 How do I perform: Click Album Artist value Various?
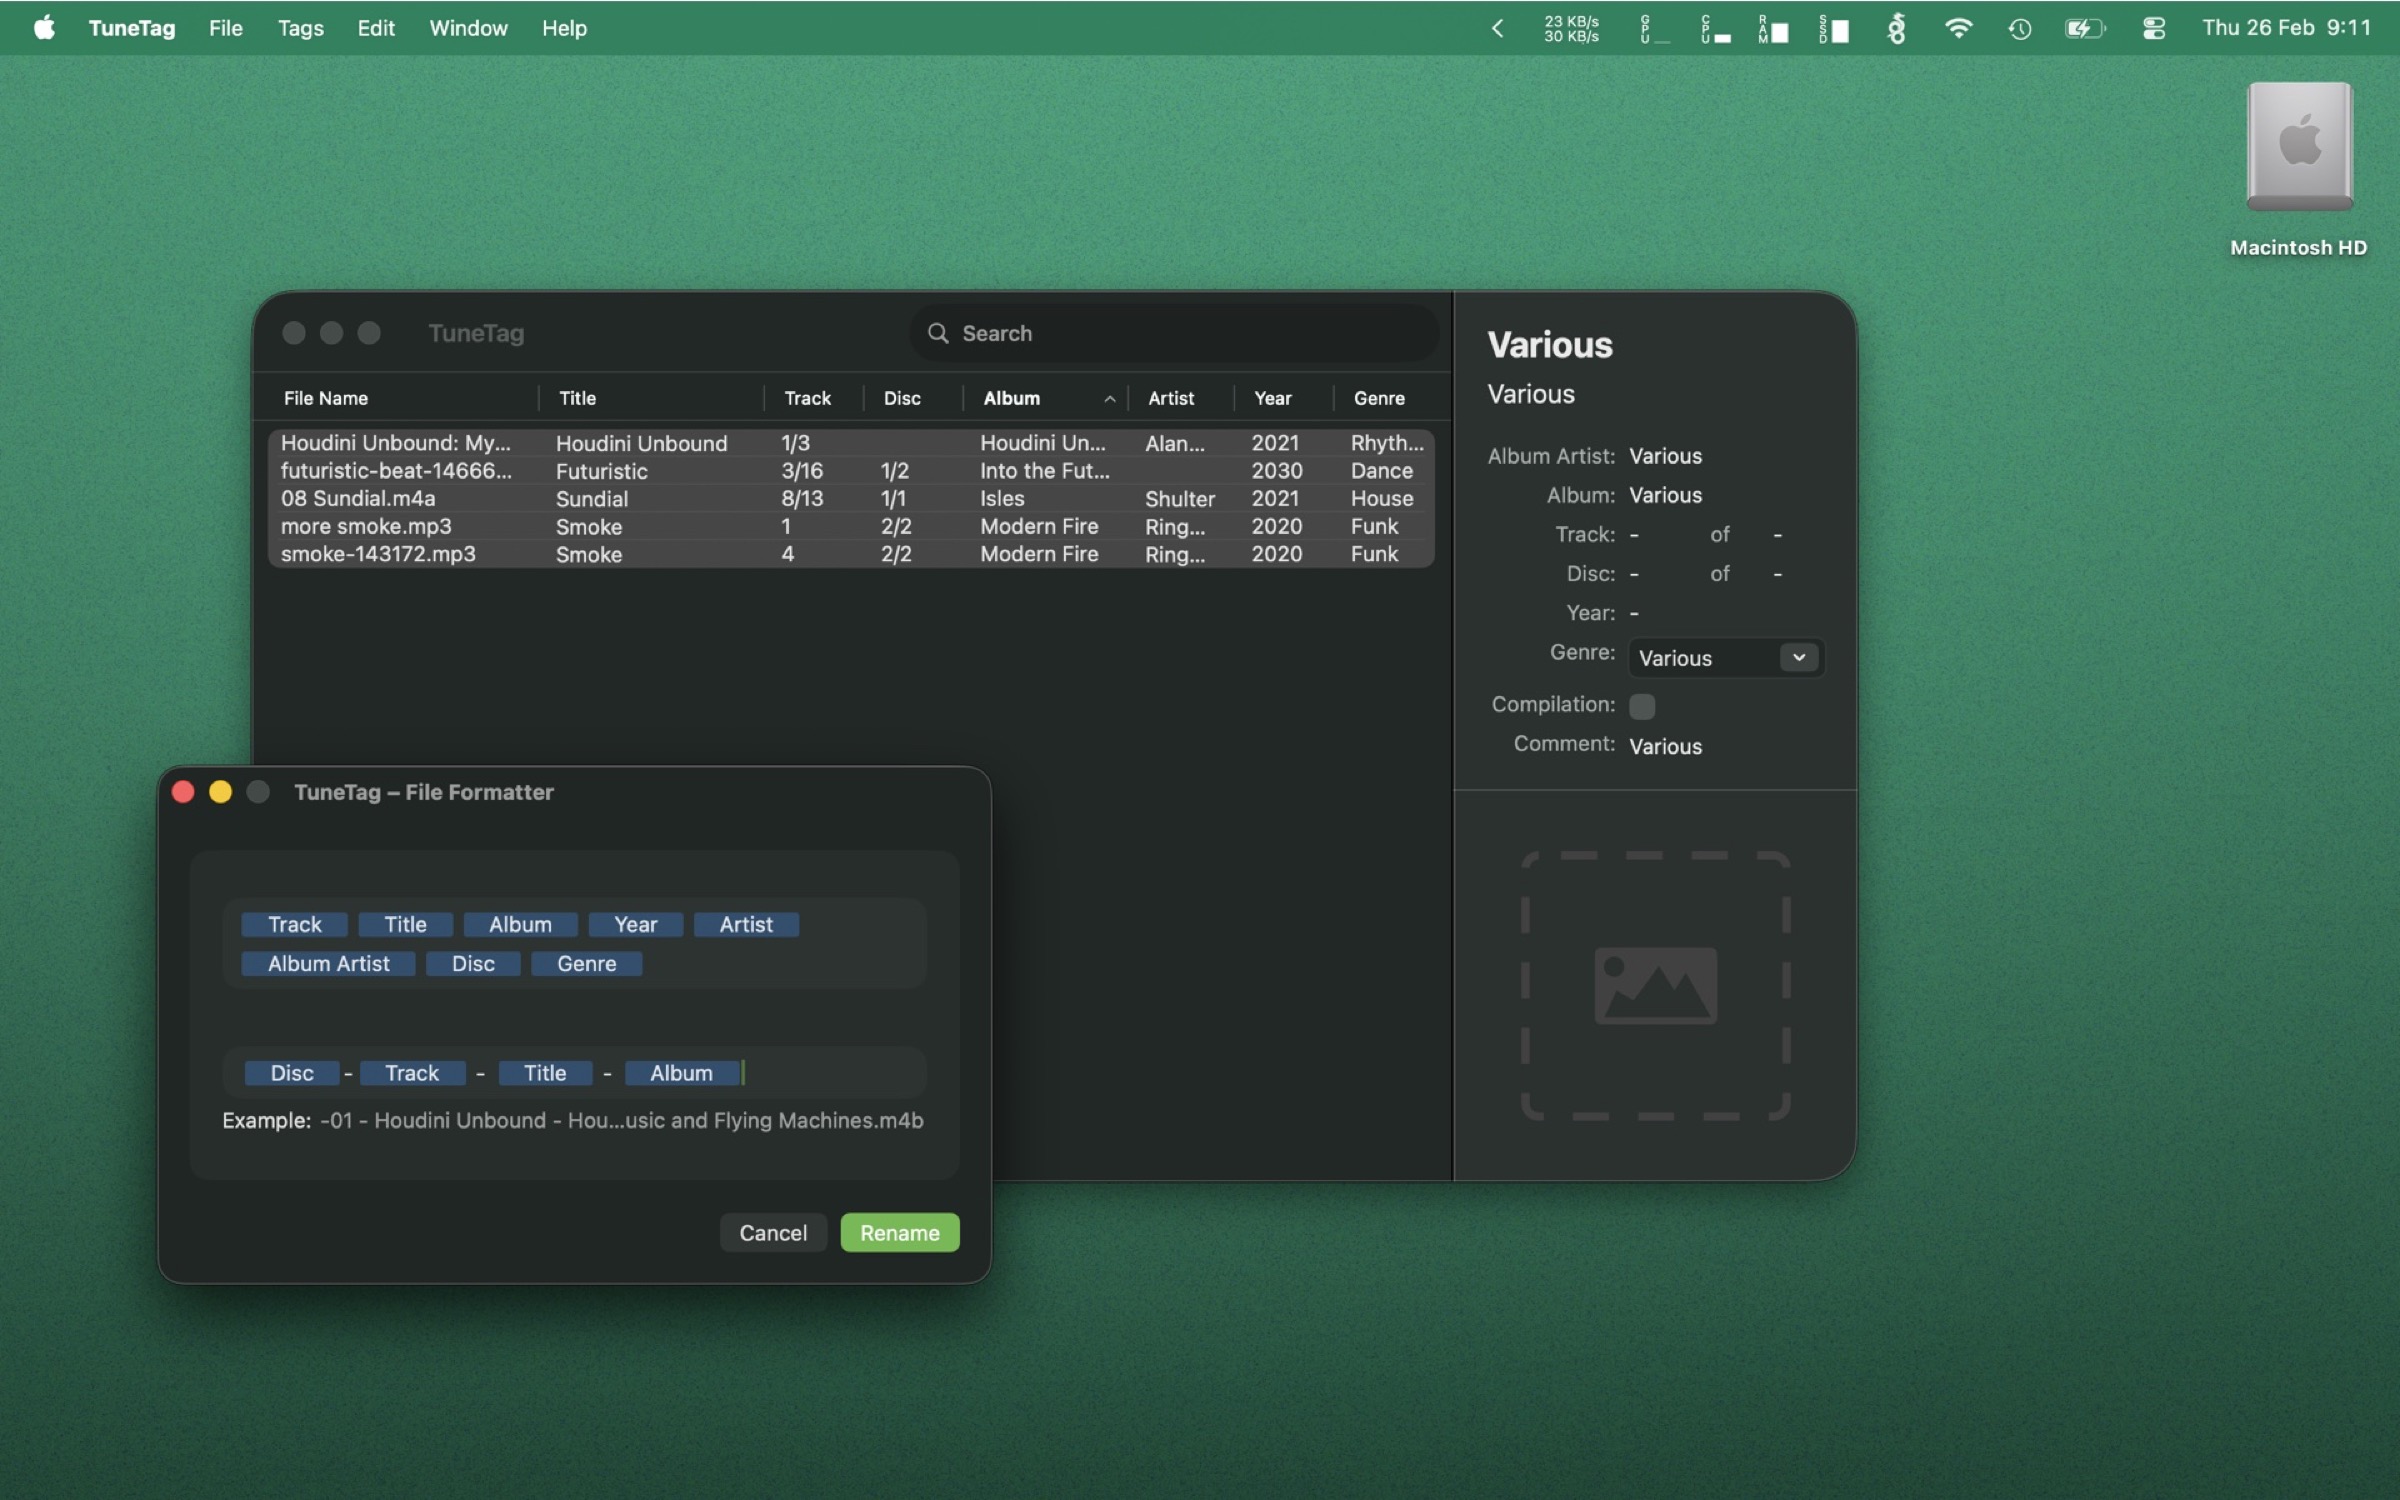(1665, 456)
